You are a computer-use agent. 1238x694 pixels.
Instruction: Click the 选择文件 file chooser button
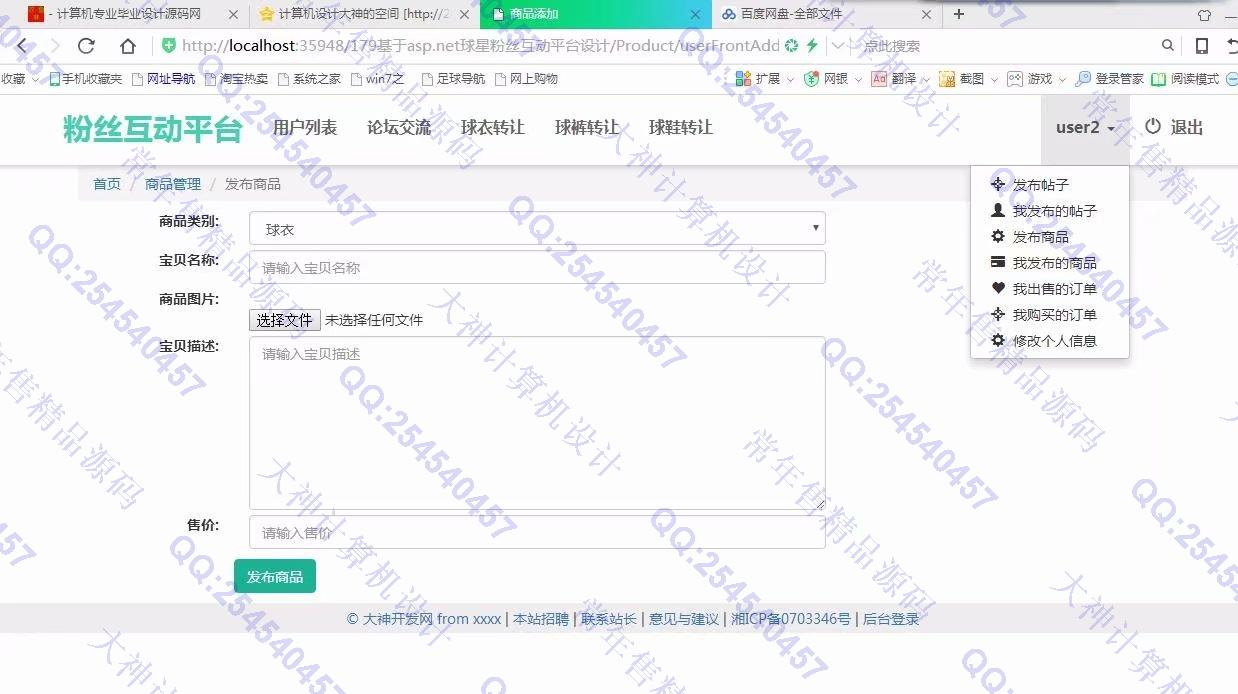(285, 320)
